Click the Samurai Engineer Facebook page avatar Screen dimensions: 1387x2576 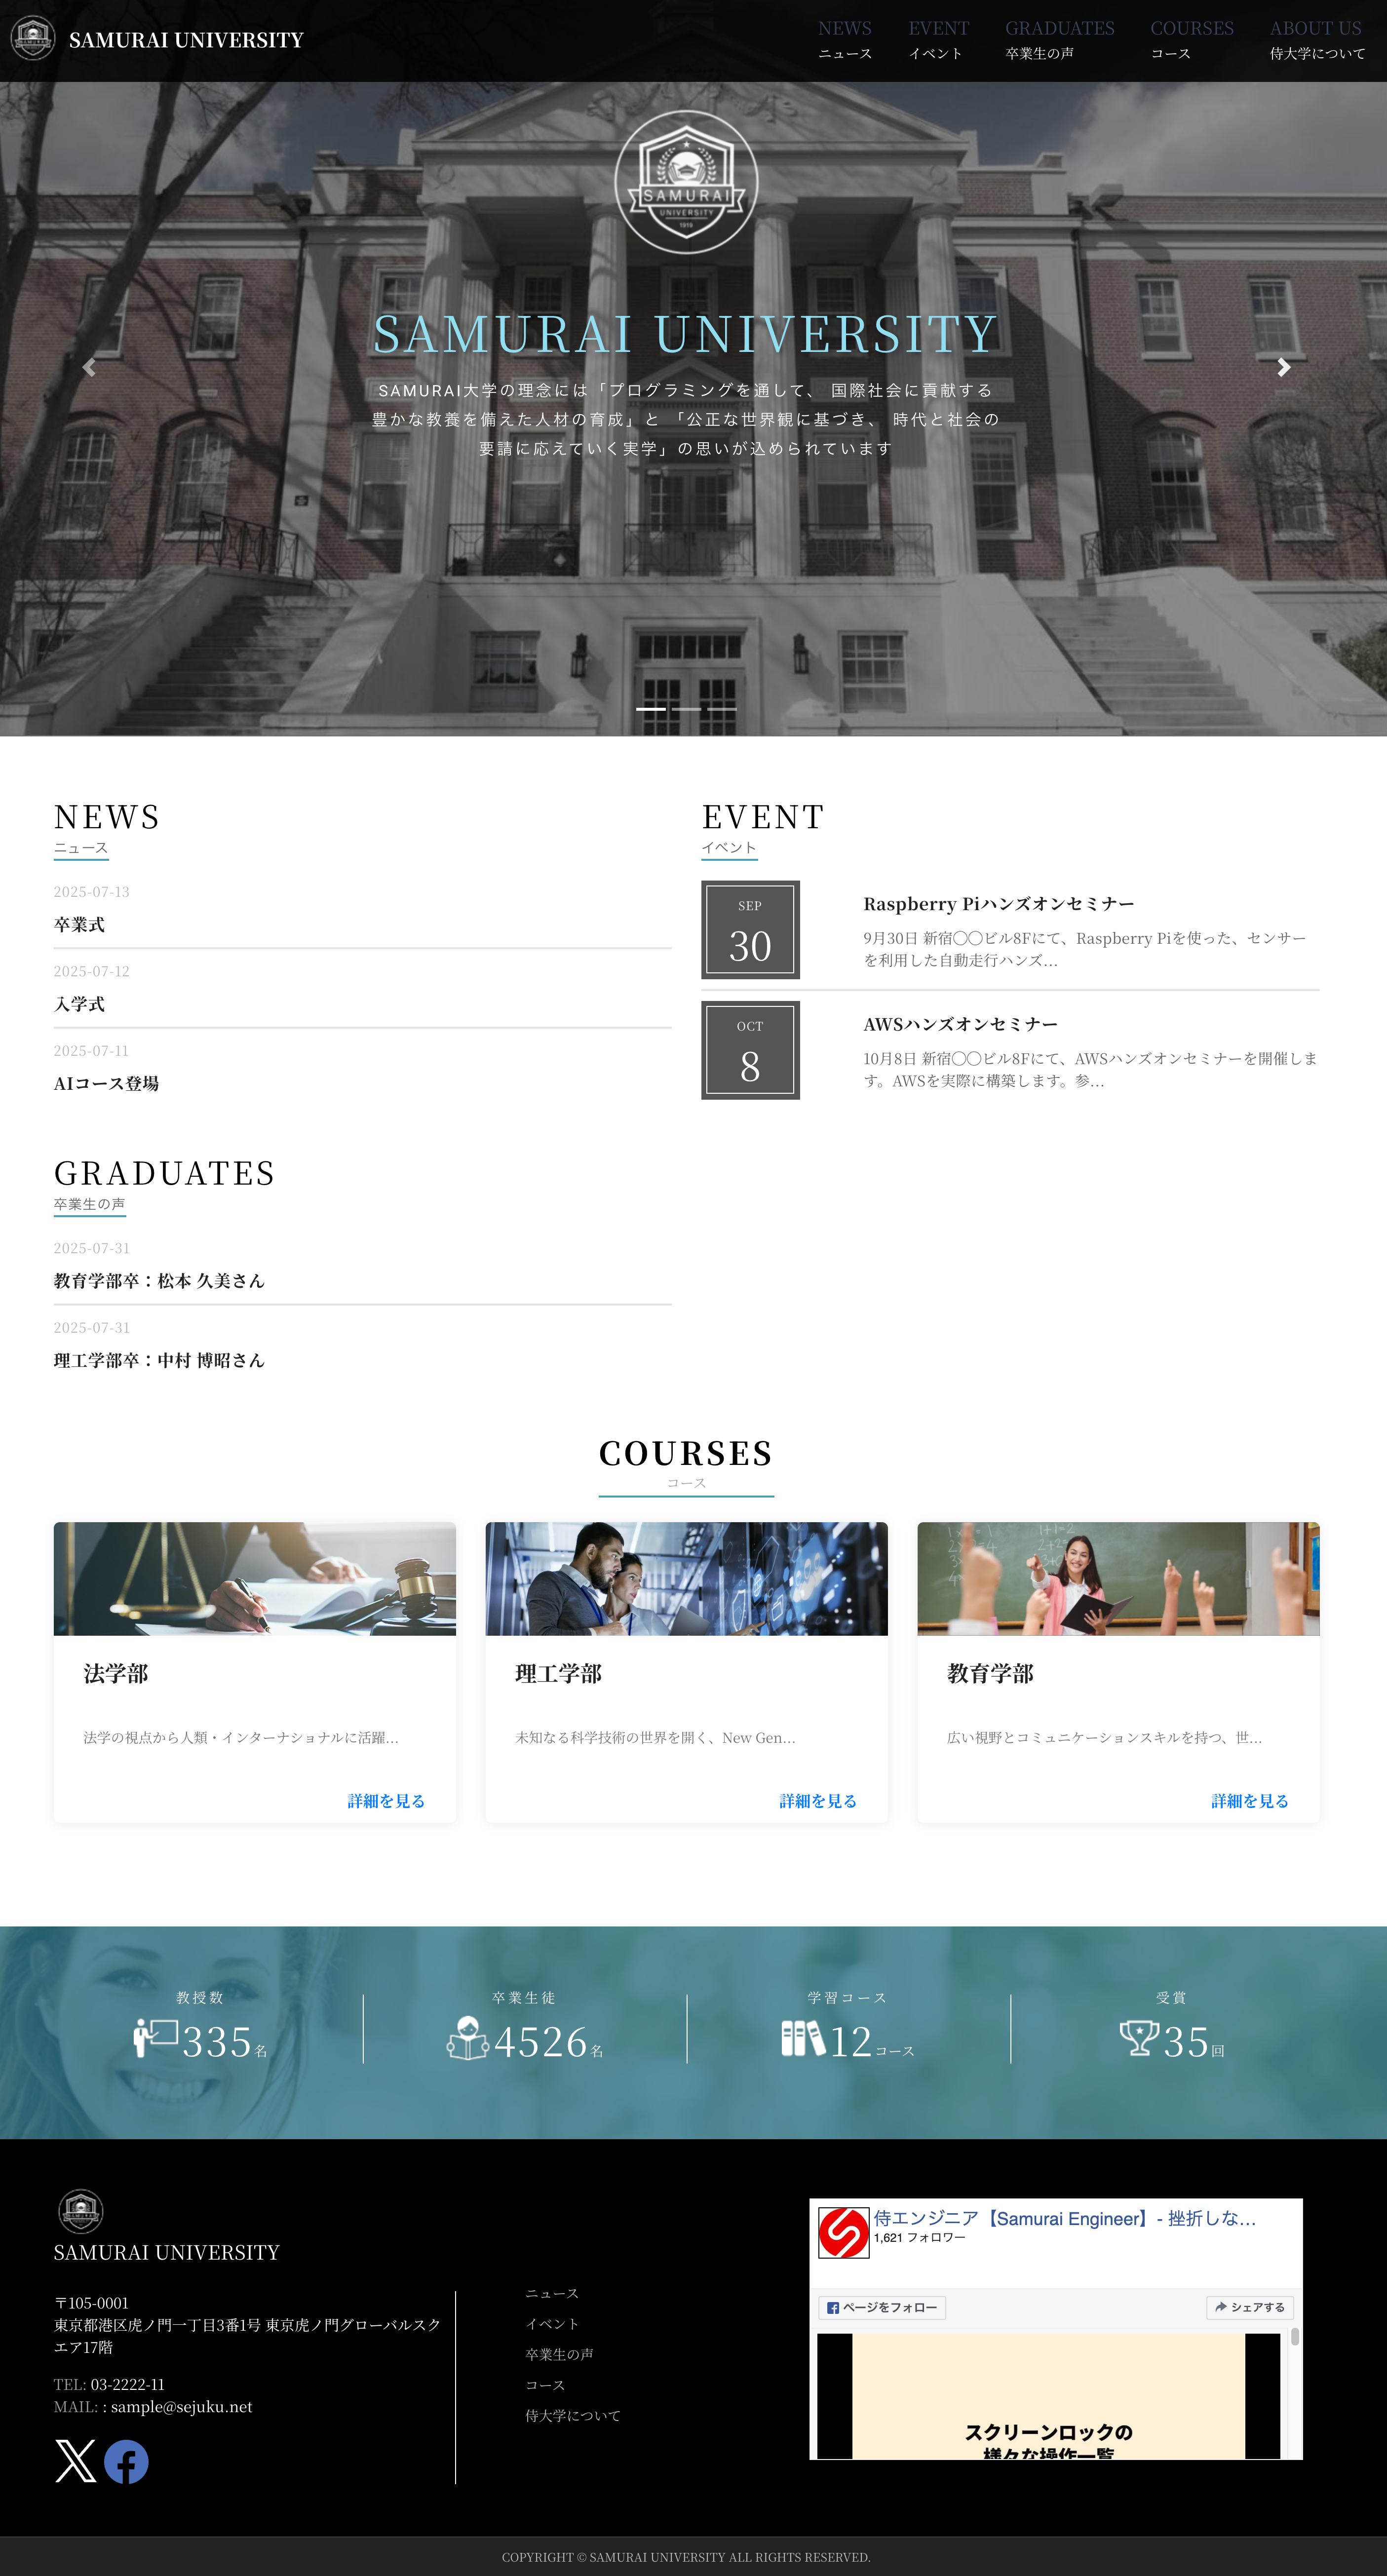coord(843,2233)
